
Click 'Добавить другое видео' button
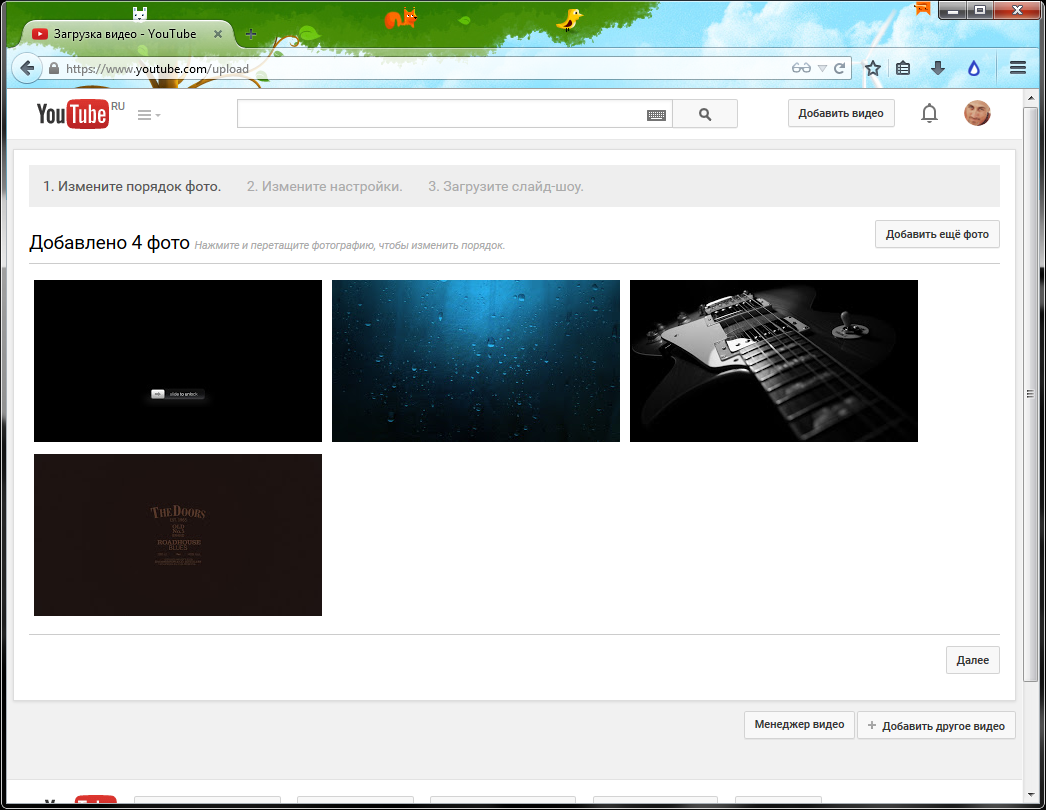pos(936,725)
